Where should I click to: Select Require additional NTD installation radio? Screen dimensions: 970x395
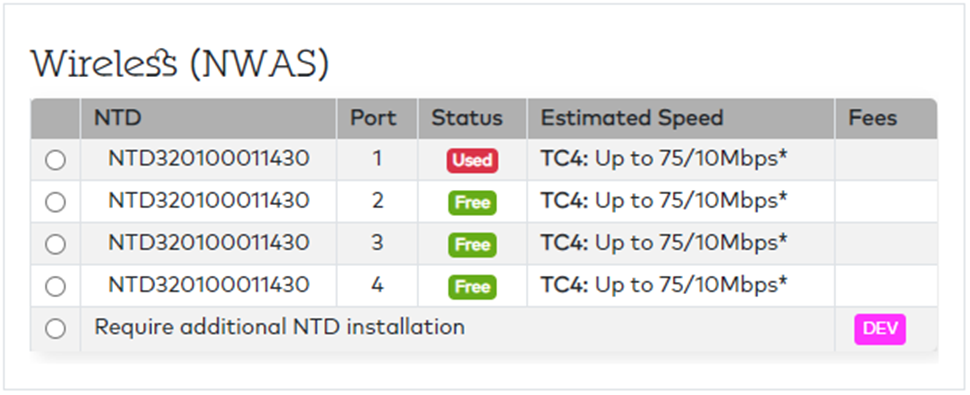click(55, 329)
